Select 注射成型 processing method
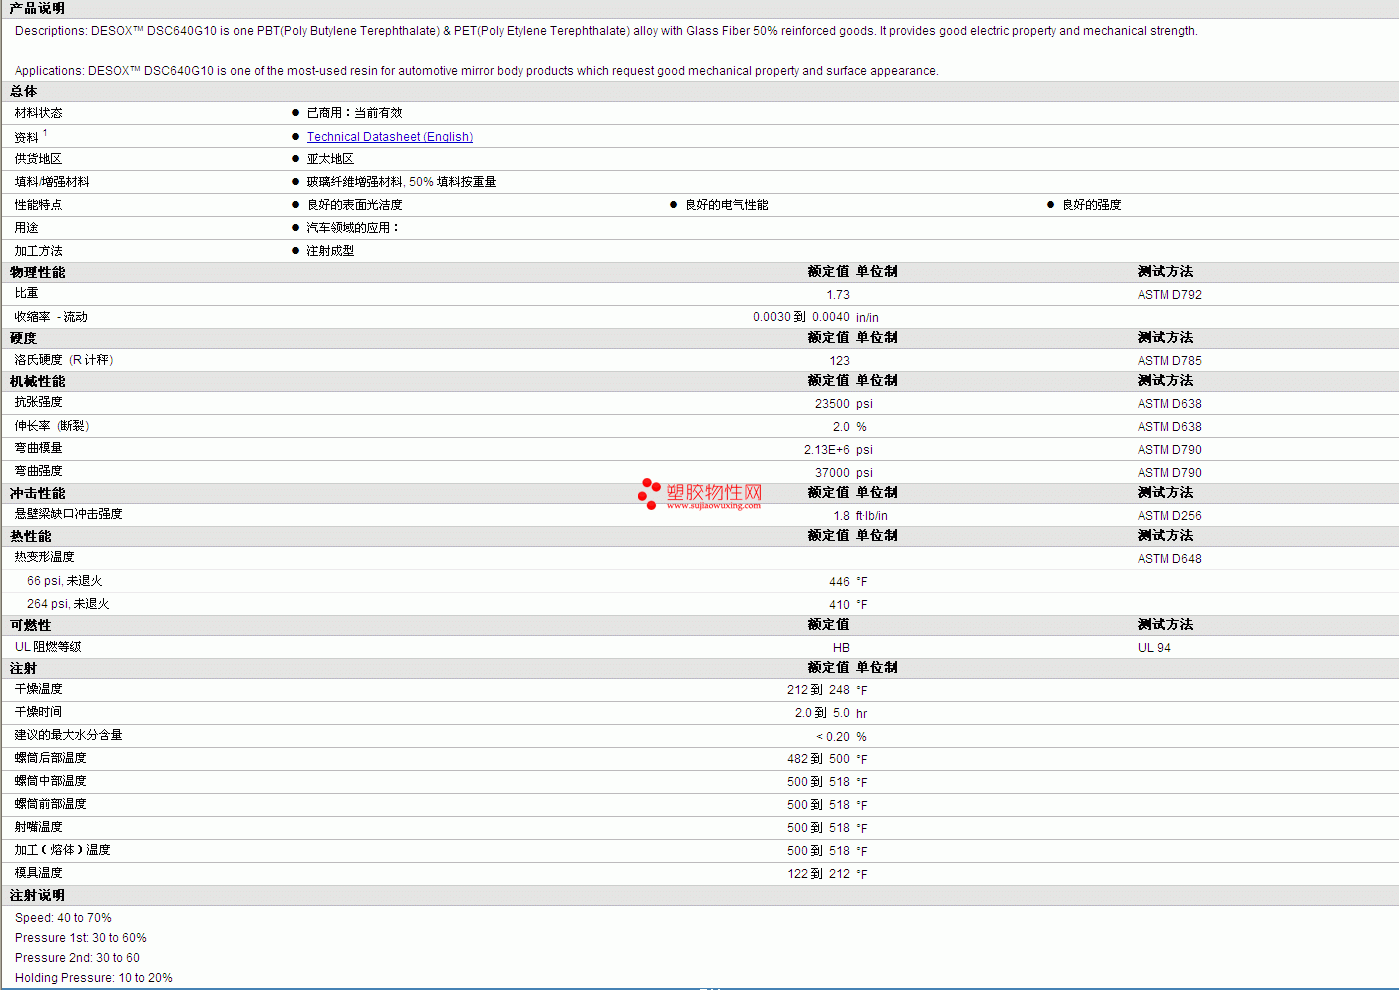1399x990 pixels. (330, 251)
